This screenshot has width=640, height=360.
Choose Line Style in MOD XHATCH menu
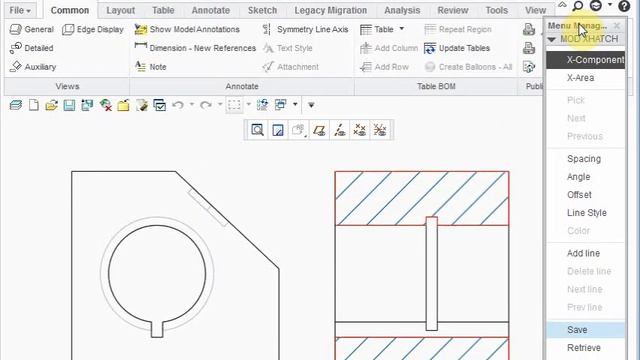pyautogui.click(x=586, y=213)
